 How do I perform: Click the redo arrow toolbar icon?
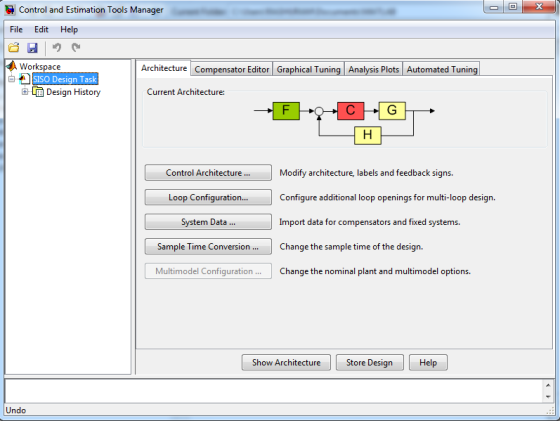[x=76, y=47]
